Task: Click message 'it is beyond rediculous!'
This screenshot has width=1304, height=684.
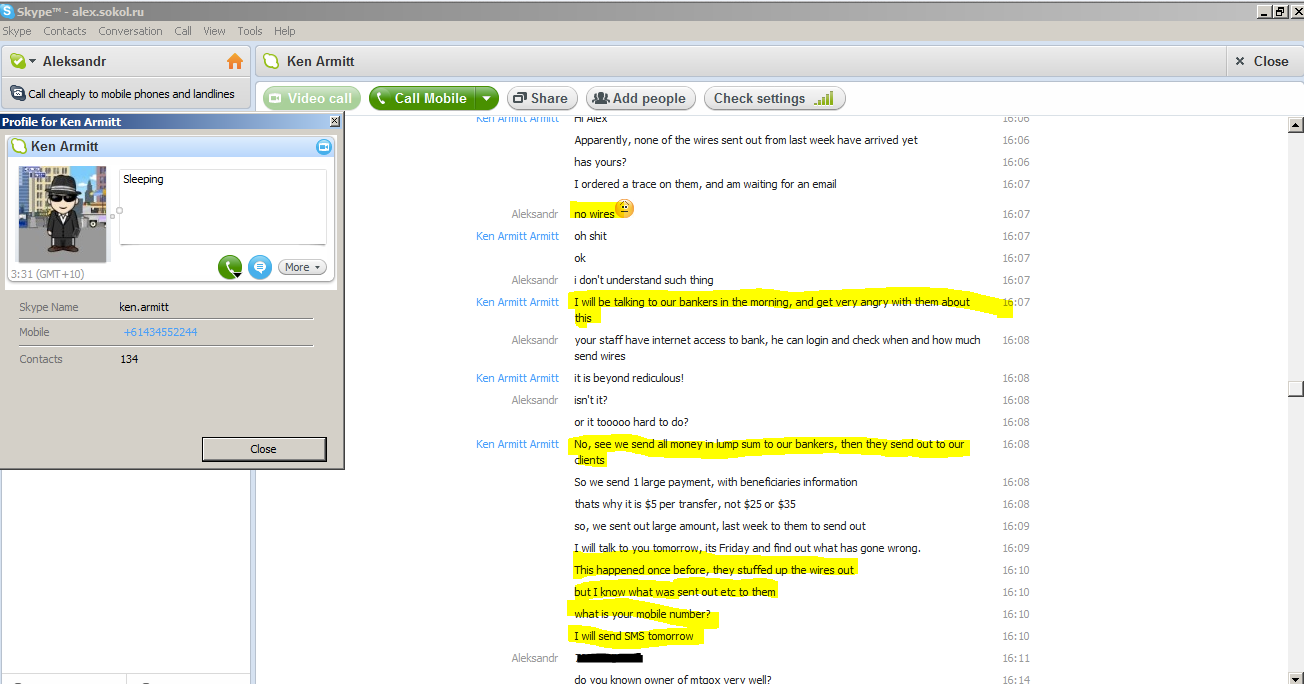Action: click(x=628, y=378)
